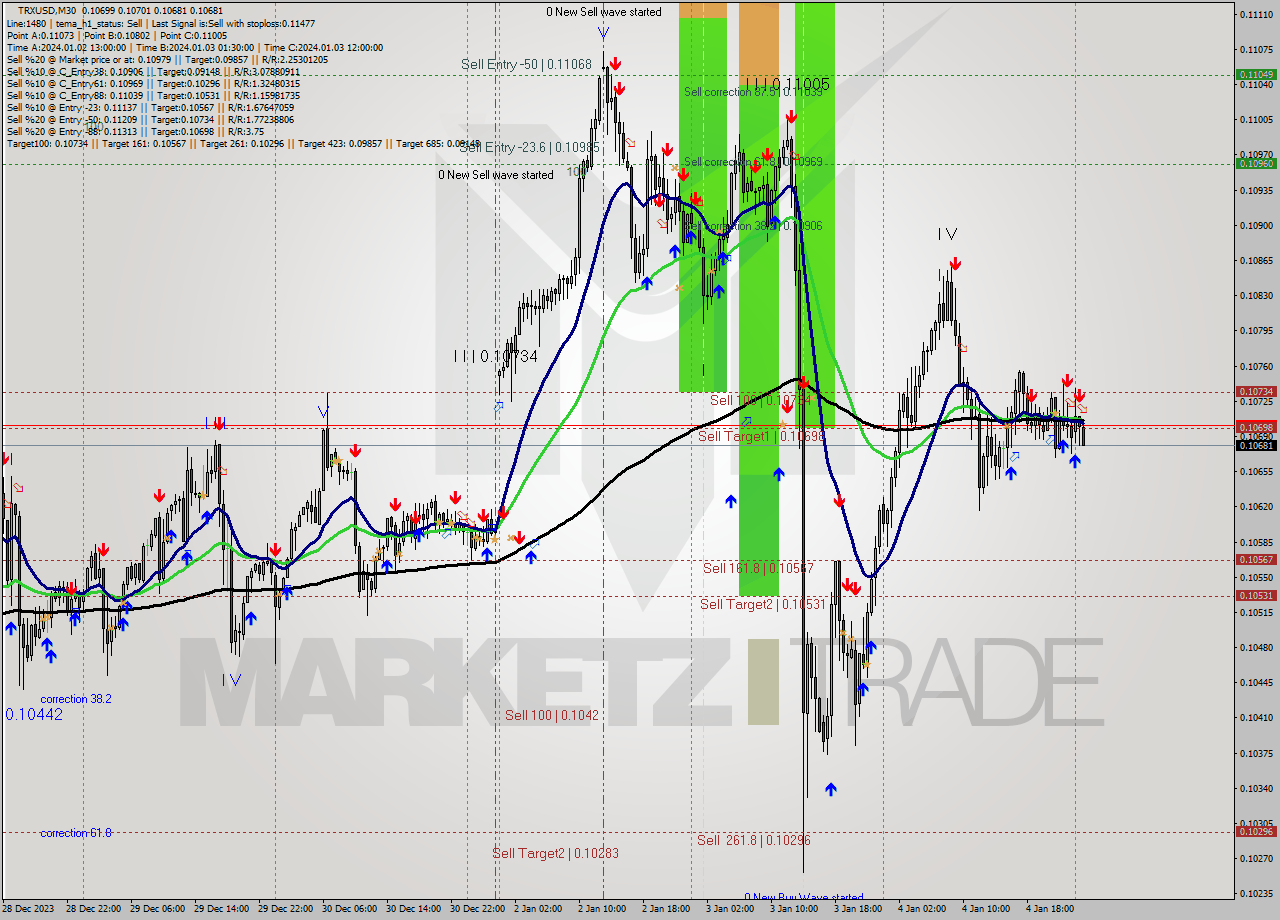Click the Sell 261.8 | 0.10296 label
Screen dimensions: 1280x920
pyautogui.click(x=754, y=840)
